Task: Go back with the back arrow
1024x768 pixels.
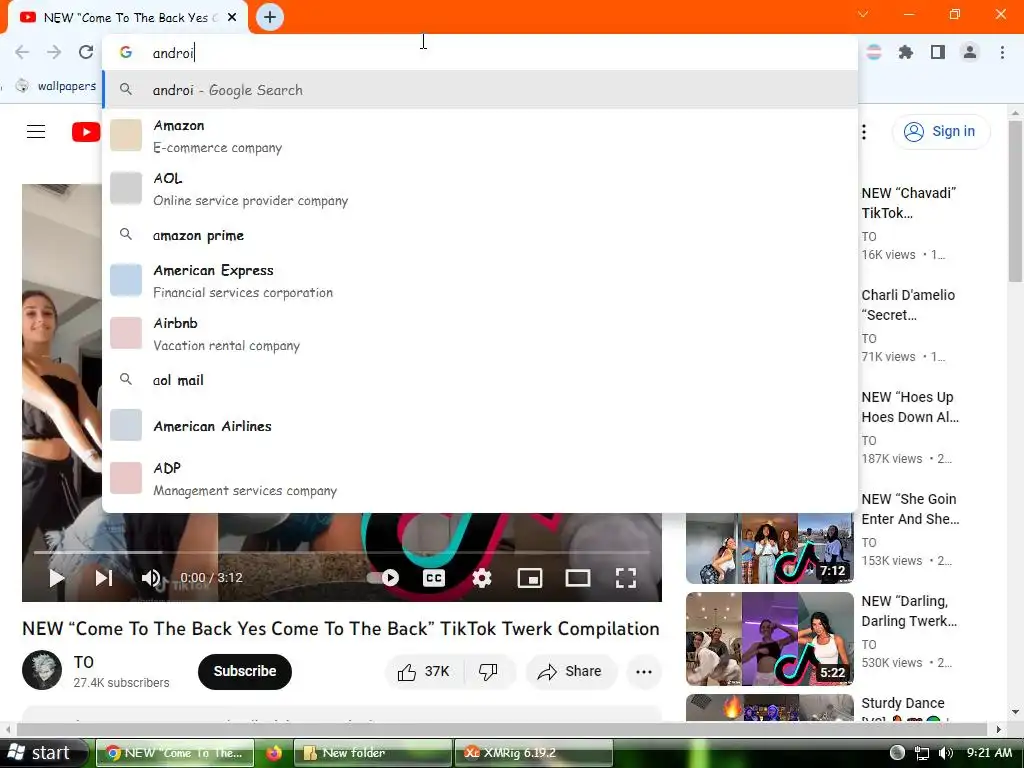Action: tap(22, 52)
